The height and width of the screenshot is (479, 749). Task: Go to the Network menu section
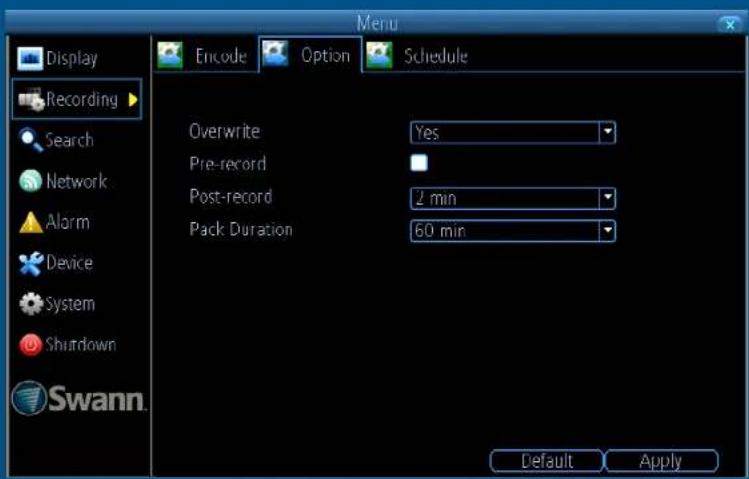pyautogui.click(x=63, y=181)
